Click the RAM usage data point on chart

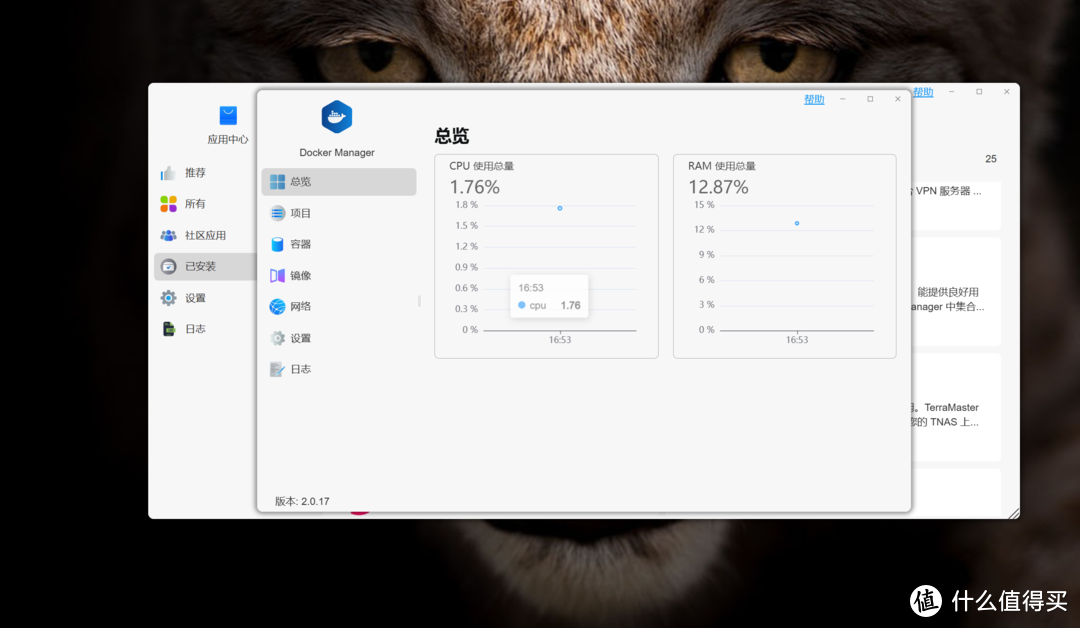(x=797, y=223)
